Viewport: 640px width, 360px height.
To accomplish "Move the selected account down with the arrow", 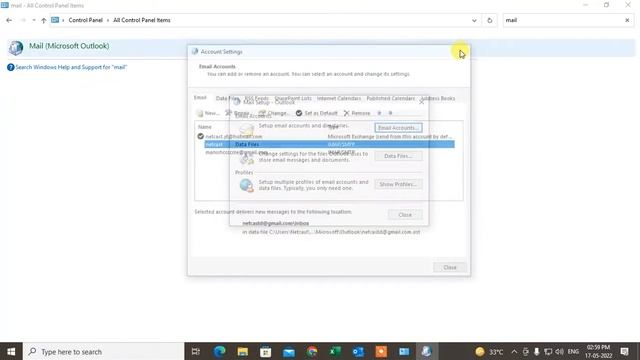I will click(391, 113).
